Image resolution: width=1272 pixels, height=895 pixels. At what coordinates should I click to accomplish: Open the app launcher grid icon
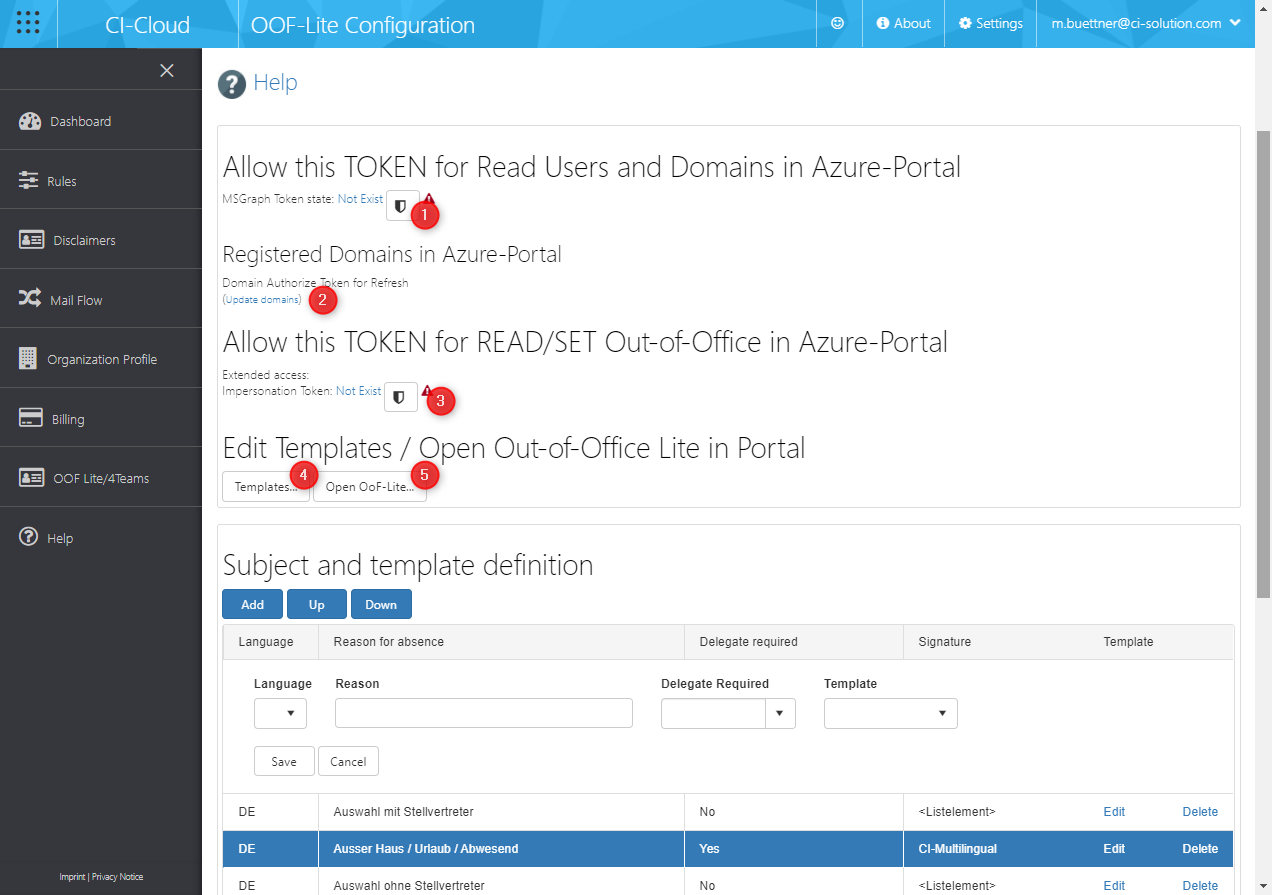coord(28,23)
